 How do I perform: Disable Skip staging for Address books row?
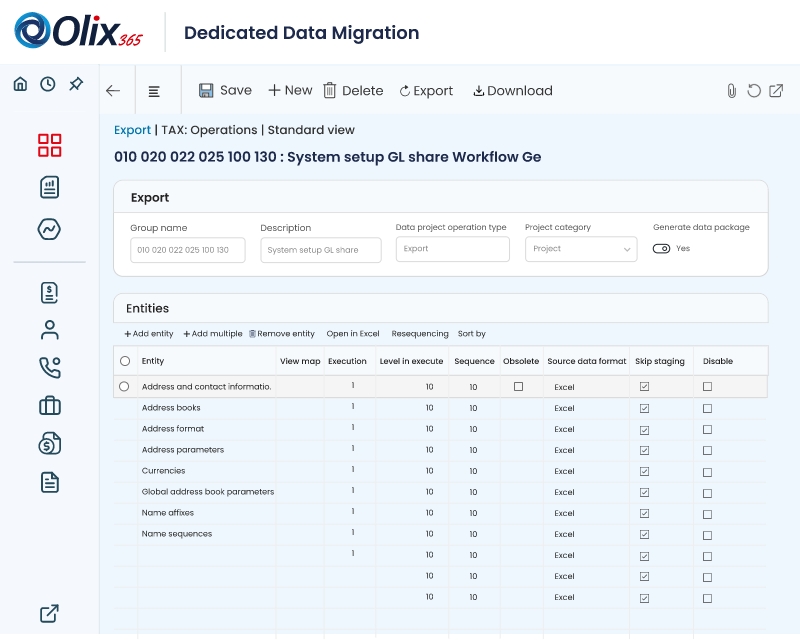[x=643, y=408]
